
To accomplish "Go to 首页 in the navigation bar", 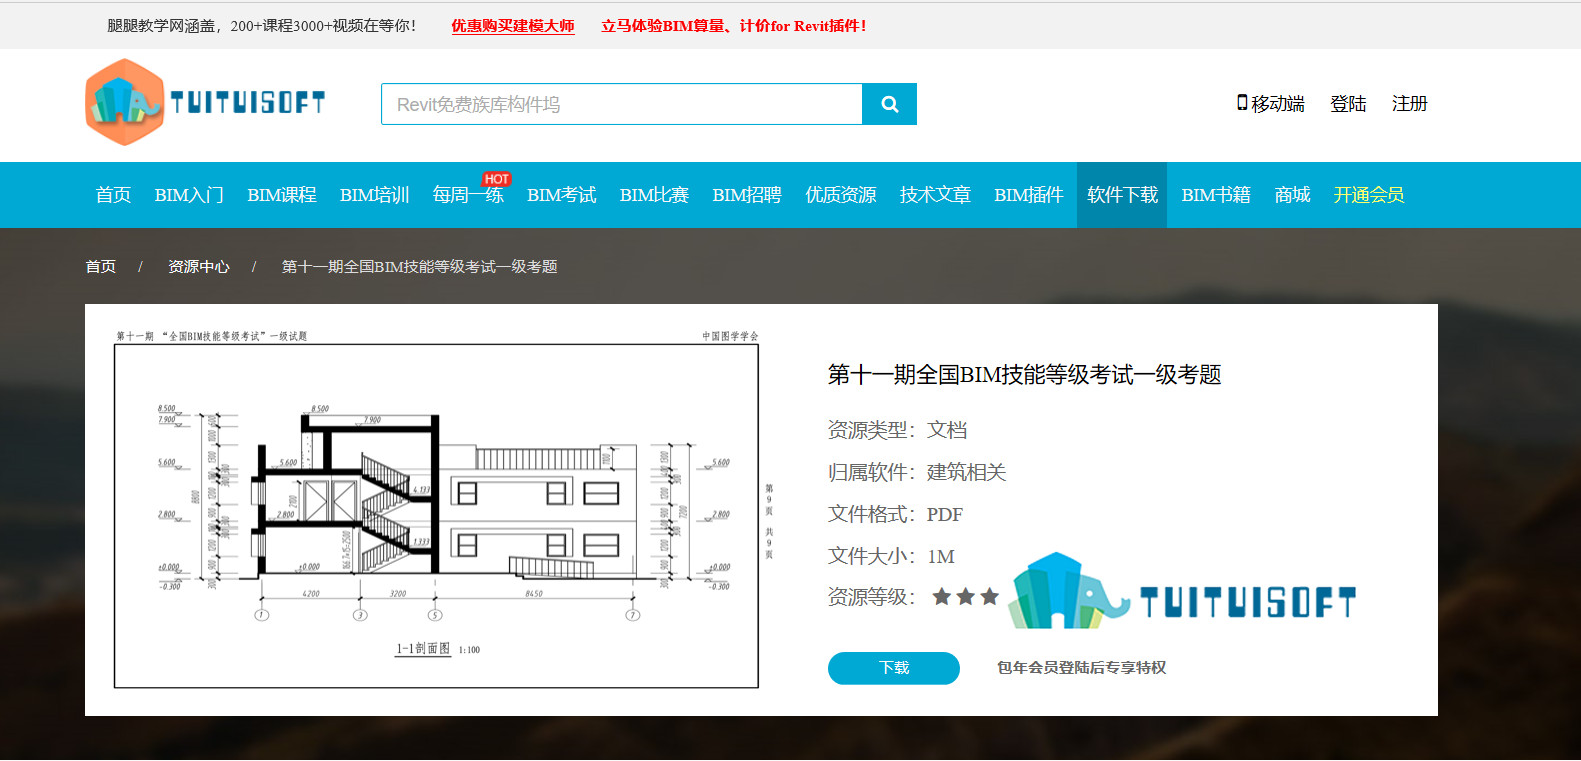I will click(113, 195).
